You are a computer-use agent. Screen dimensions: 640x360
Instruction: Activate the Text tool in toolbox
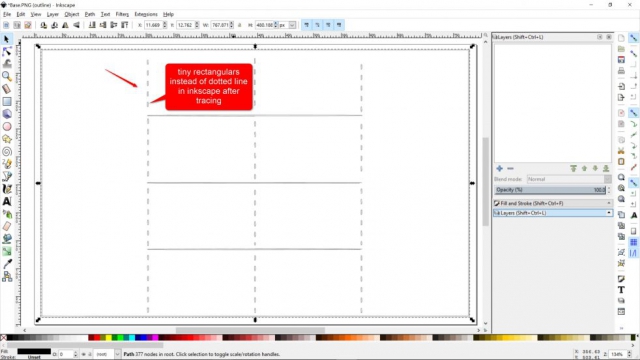tap(7, 201)
